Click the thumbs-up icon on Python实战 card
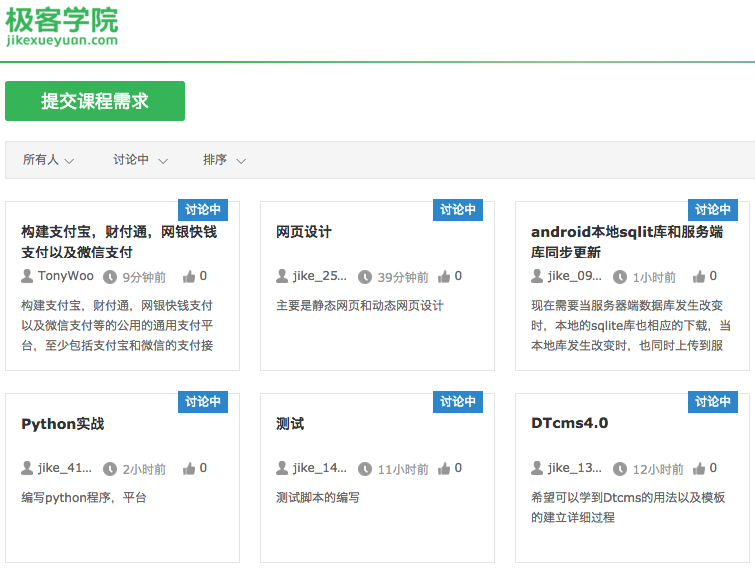This screenshot has height=572, width=755. click(x=189, y=468)
